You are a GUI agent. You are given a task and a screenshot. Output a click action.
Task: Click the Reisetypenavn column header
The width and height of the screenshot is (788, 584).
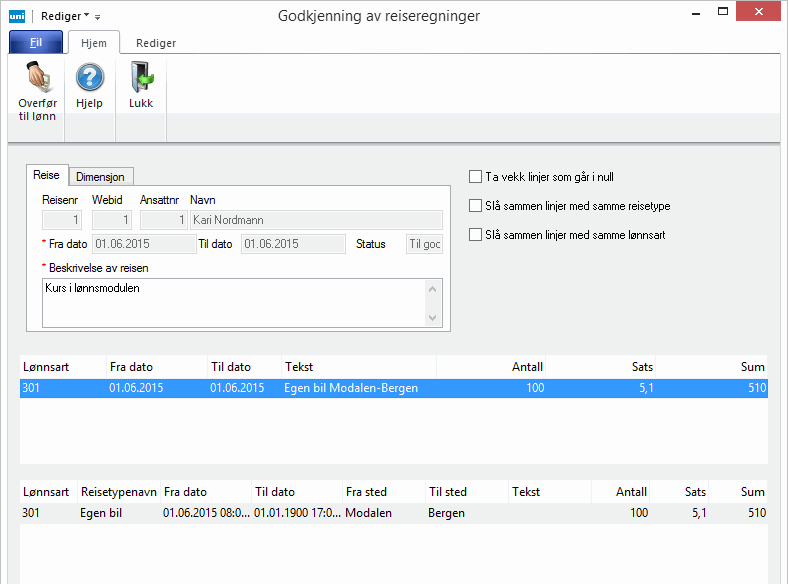[x=118, y=492]
